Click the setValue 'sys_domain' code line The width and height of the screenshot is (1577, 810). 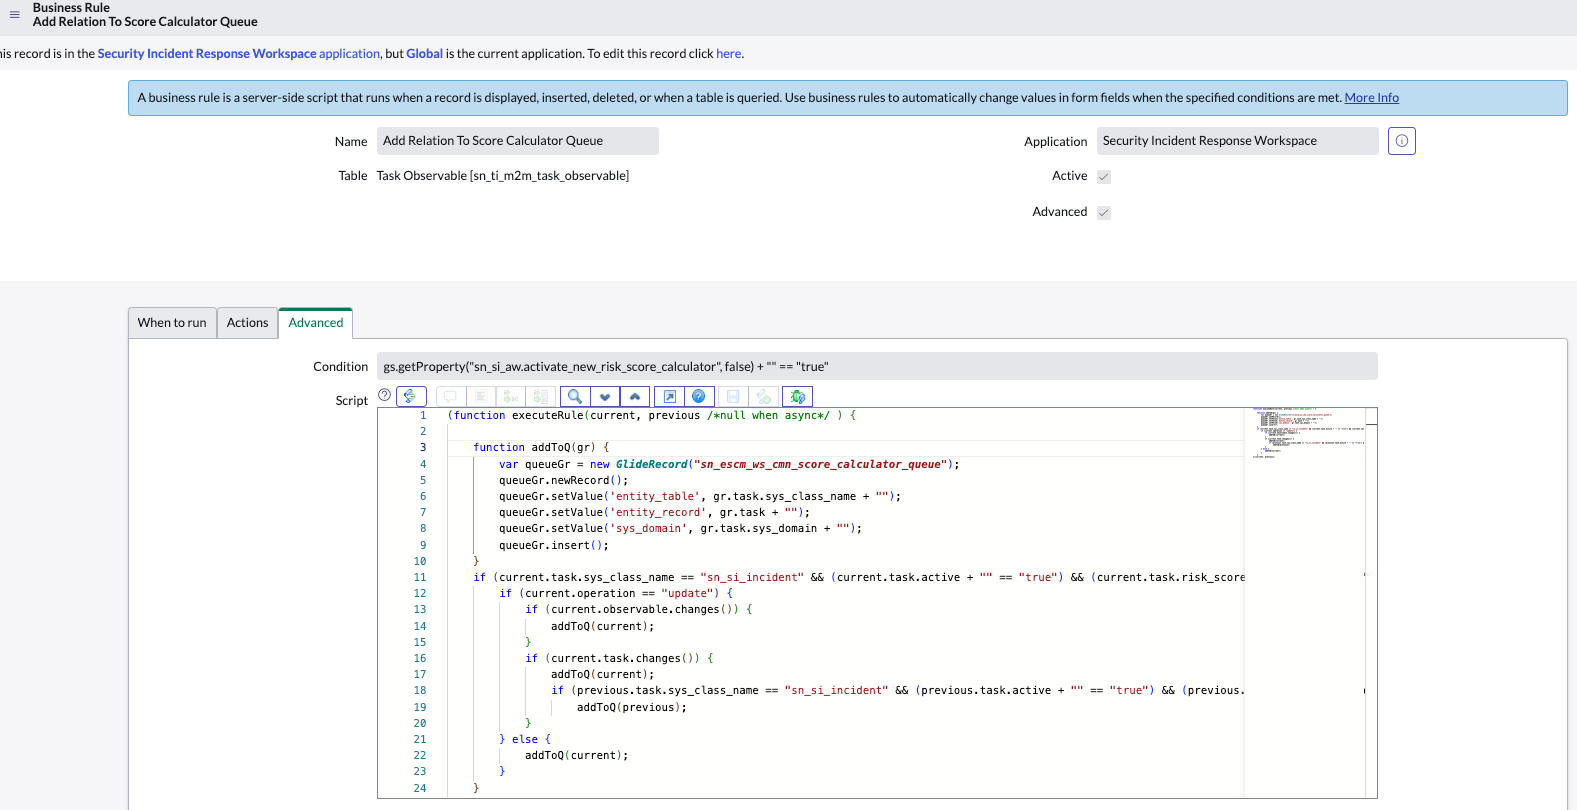tap(681, 529)
